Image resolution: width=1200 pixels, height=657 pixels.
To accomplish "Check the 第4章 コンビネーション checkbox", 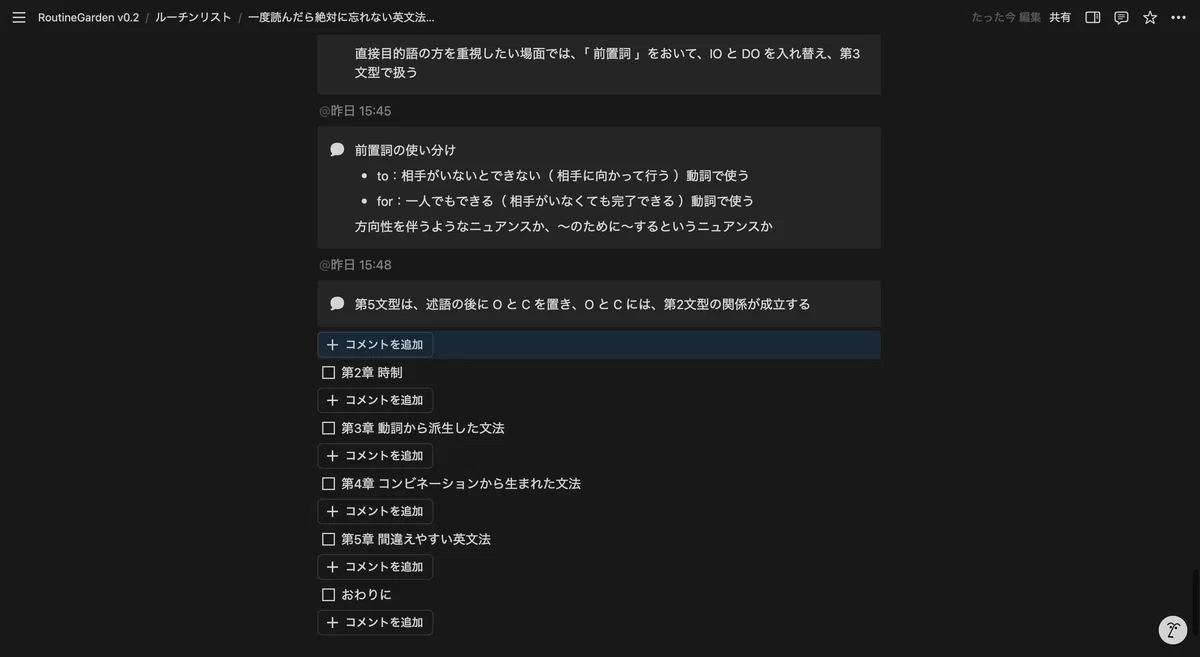I will pyautogui.click(x=328, y=484).
